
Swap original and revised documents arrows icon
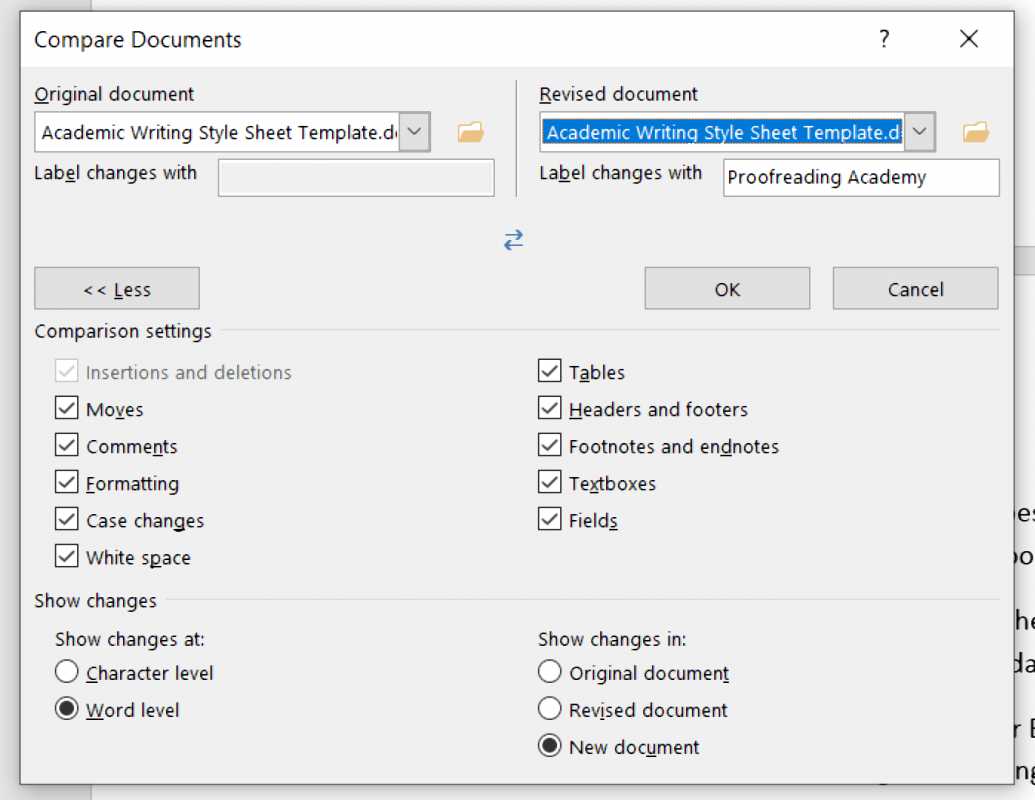point(514,240)
